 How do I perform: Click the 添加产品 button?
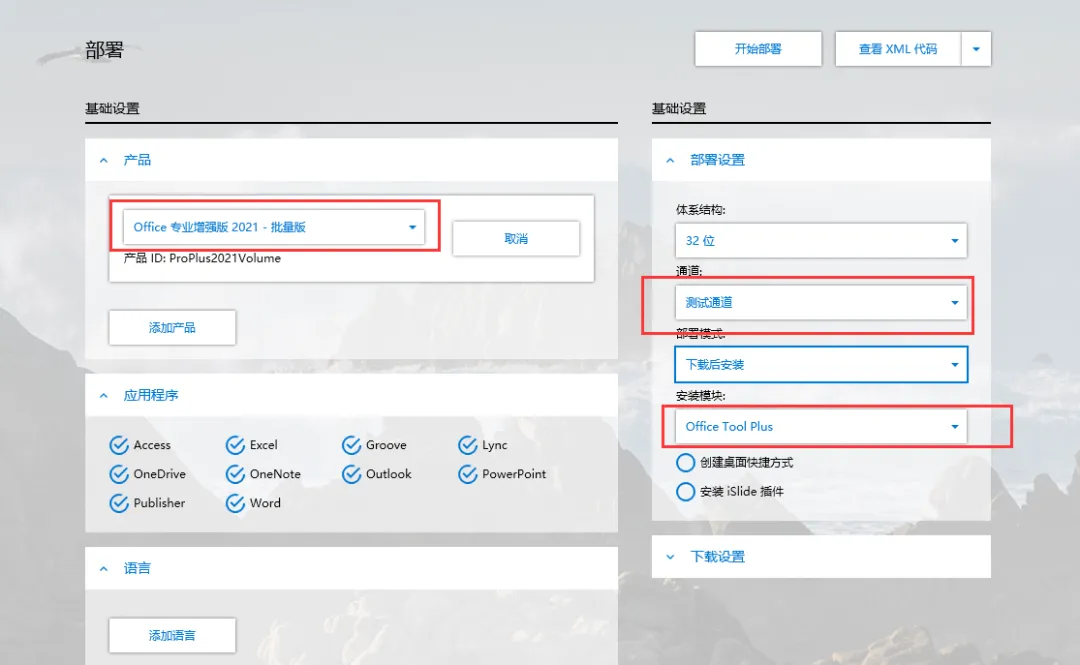coord(172,327)
